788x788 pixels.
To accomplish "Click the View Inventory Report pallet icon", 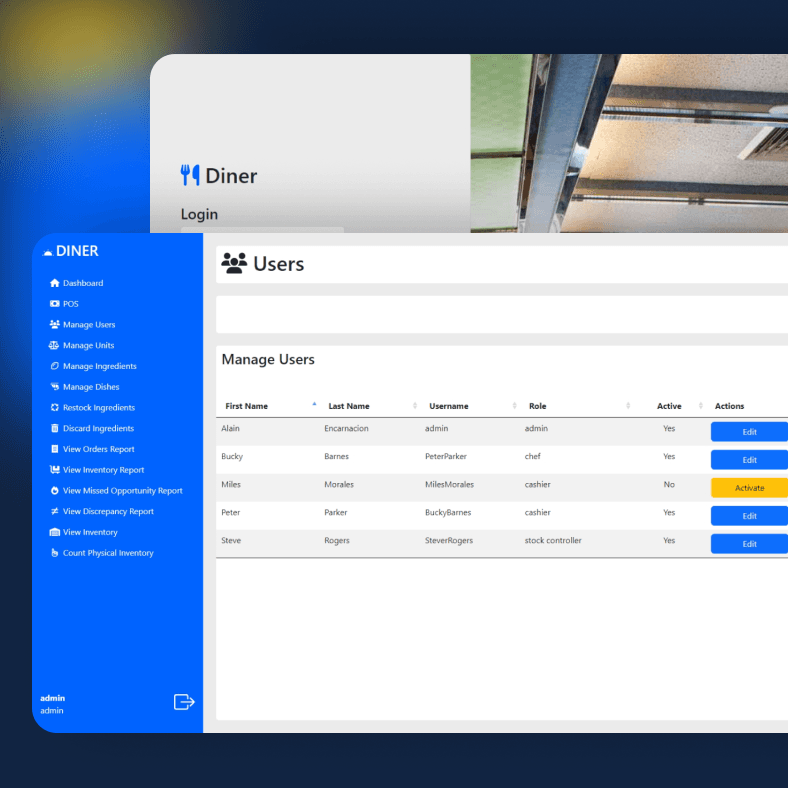I will pos(55,469).
